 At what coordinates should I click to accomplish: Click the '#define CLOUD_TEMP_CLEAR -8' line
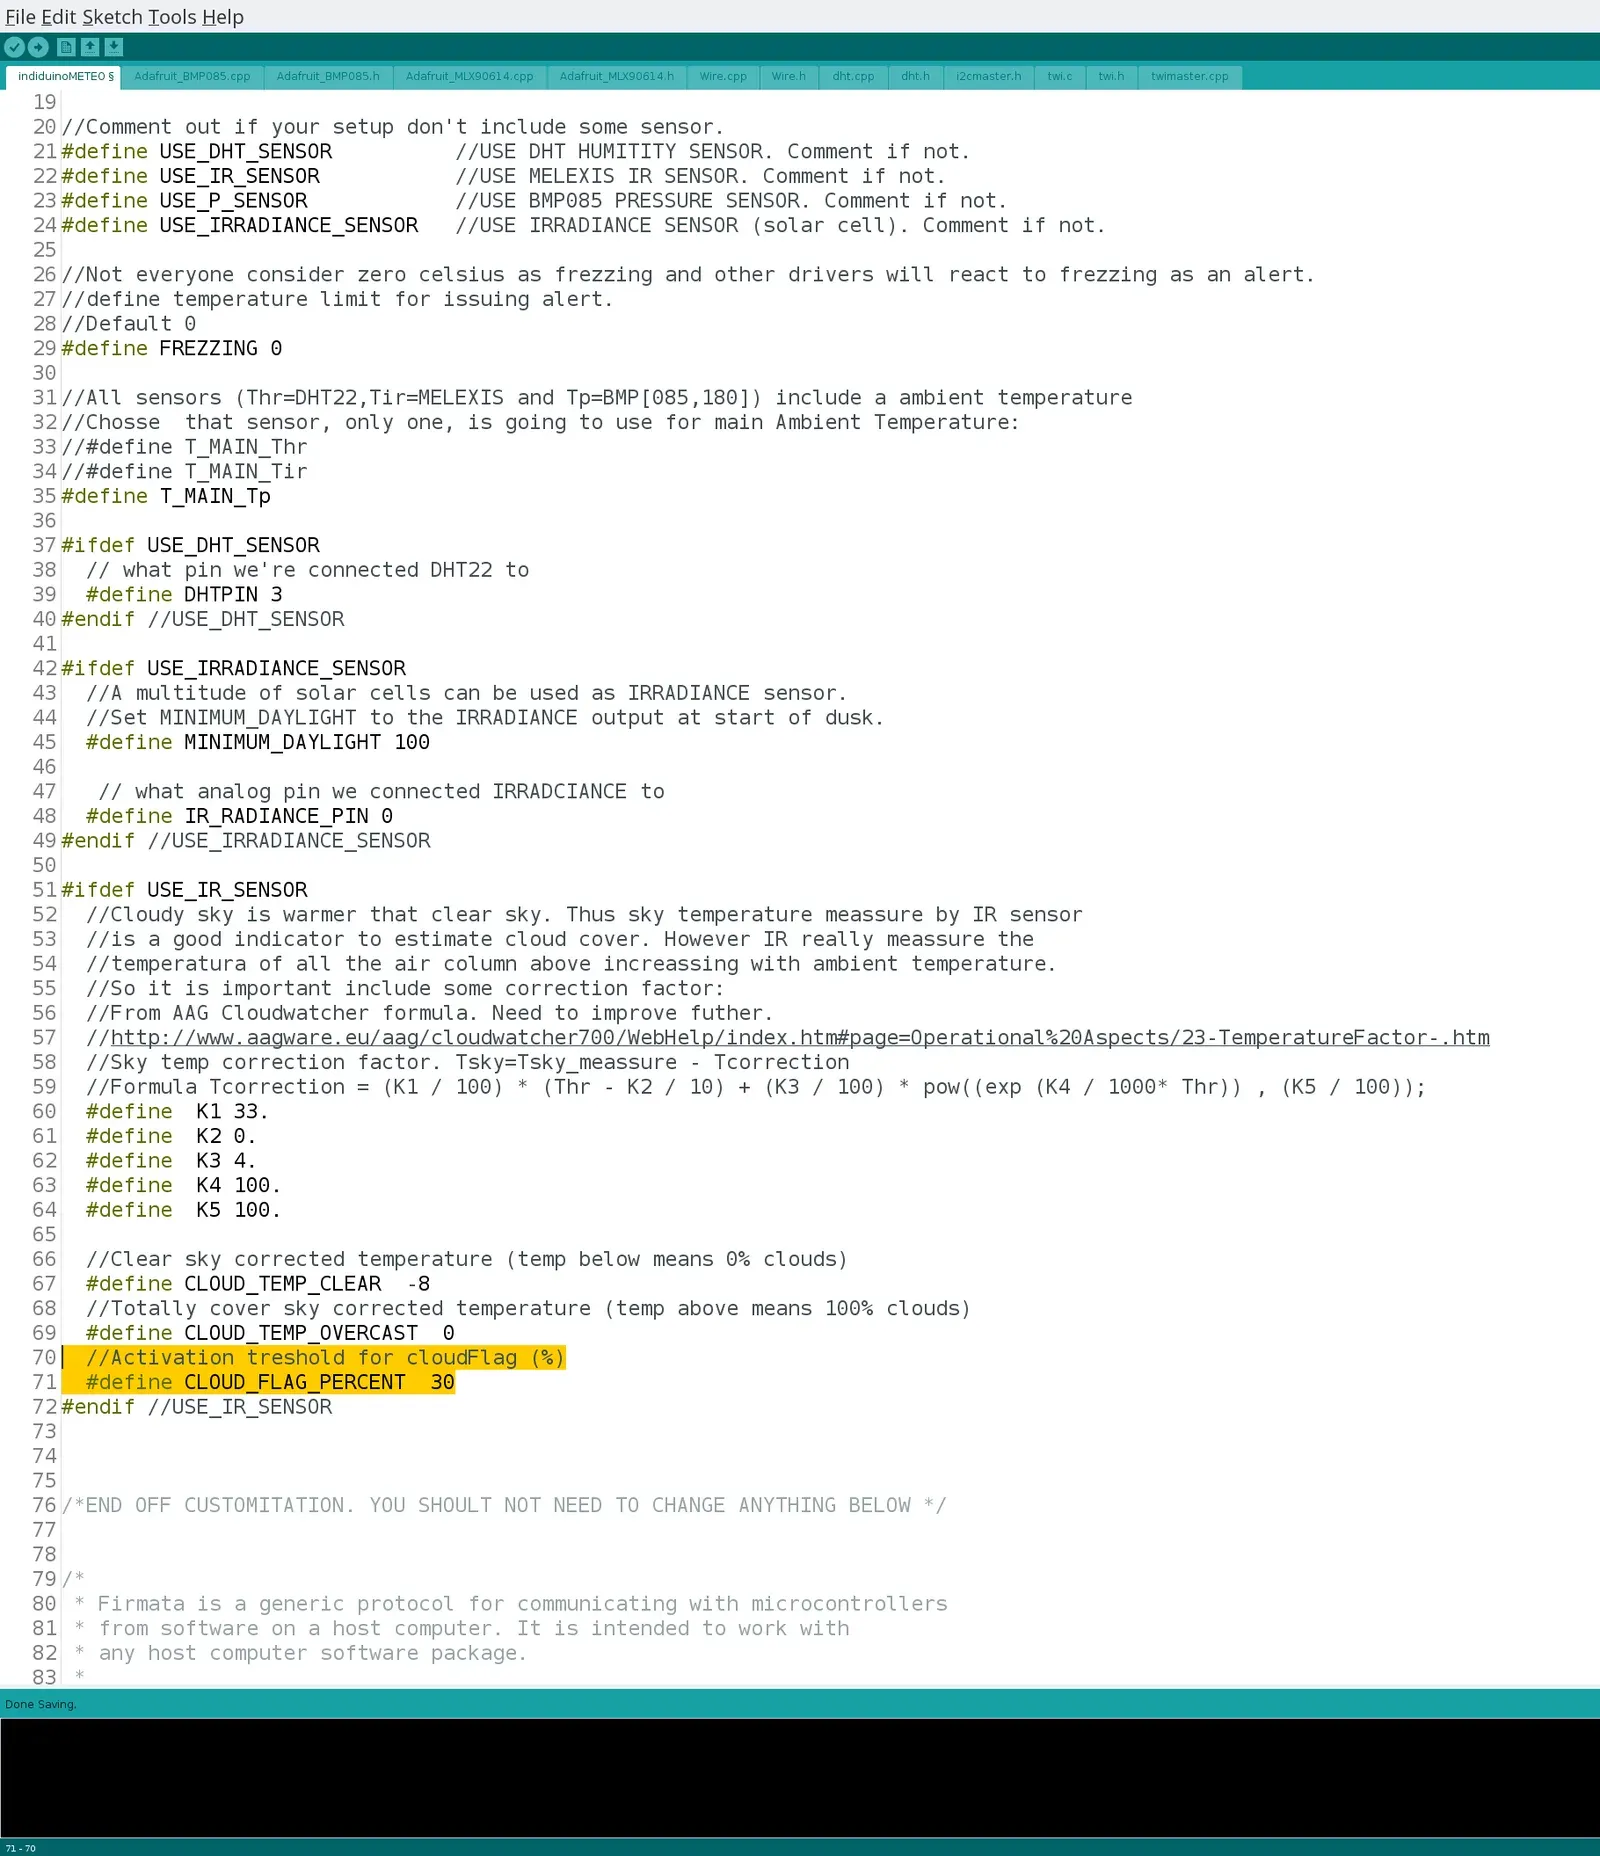click(258, 1284)
